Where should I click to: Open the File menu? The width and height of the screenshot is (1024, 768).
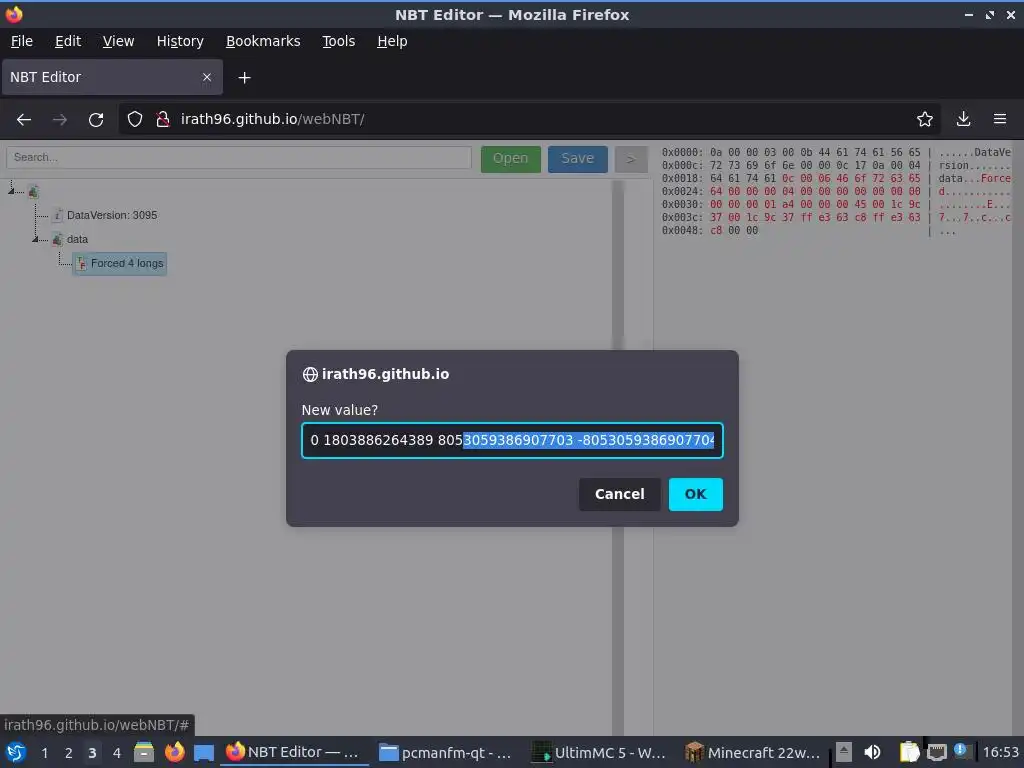coord(22,41)
